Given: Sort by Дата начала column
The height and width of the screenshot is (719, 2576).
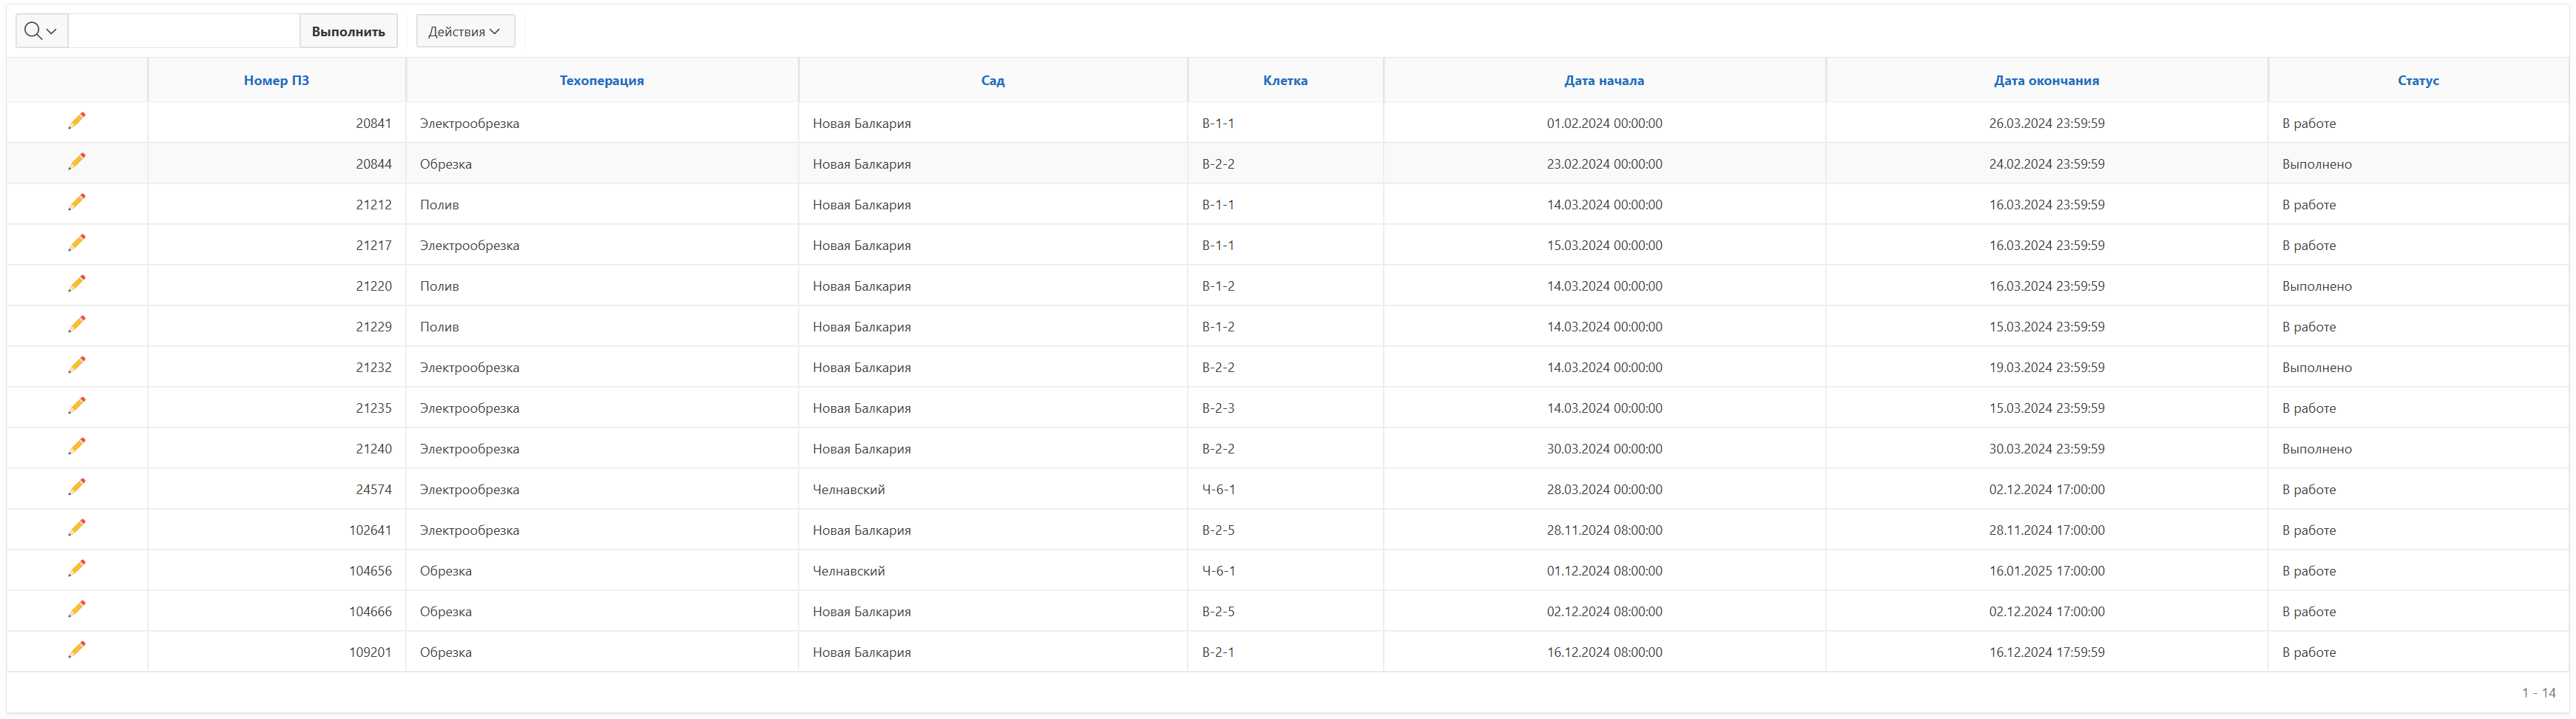Looking at the screenshot, I should click(x=1604, y=80).
